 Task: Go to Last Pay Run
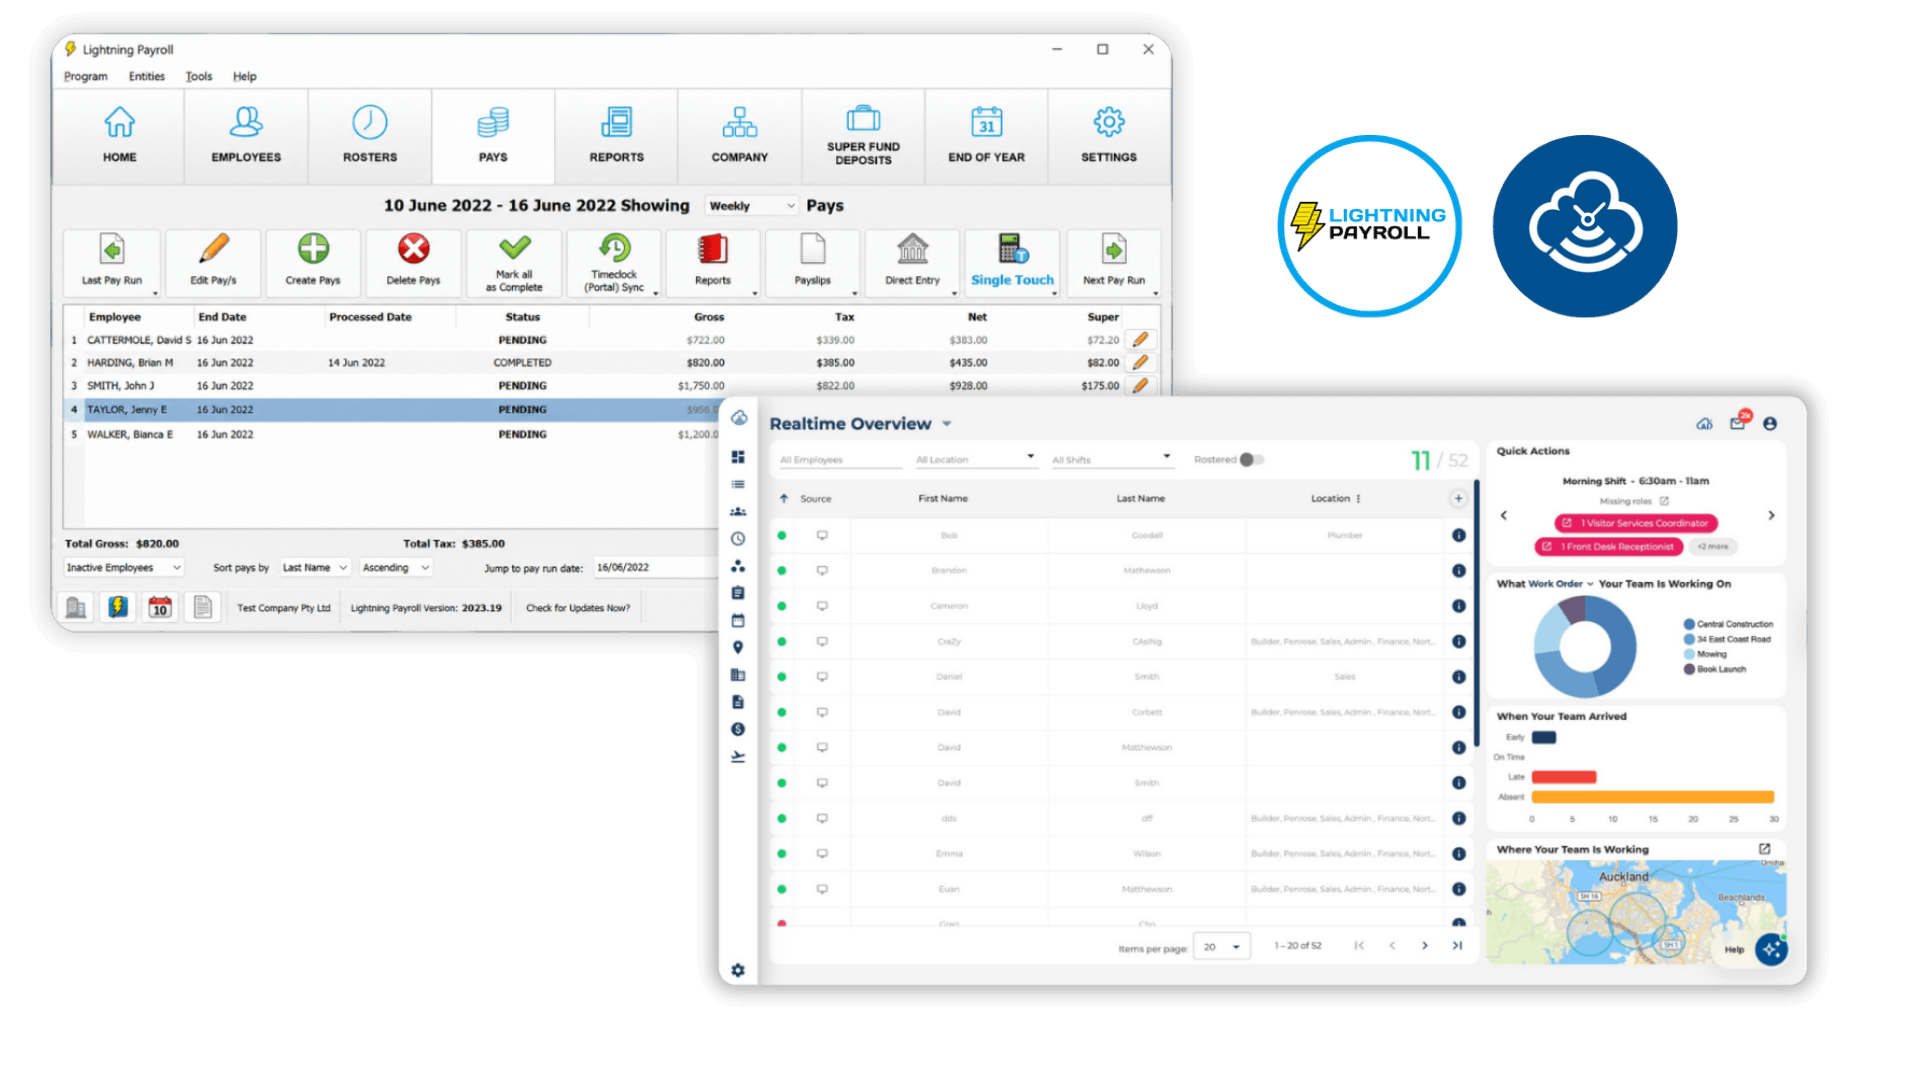(x=112, y=262)
